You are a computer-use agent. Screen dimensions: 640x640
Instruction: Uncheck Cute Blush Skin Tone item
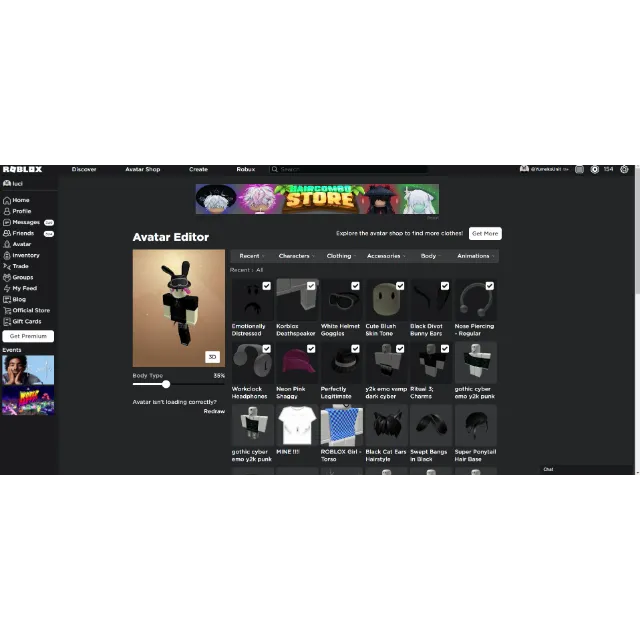(400, 286)
